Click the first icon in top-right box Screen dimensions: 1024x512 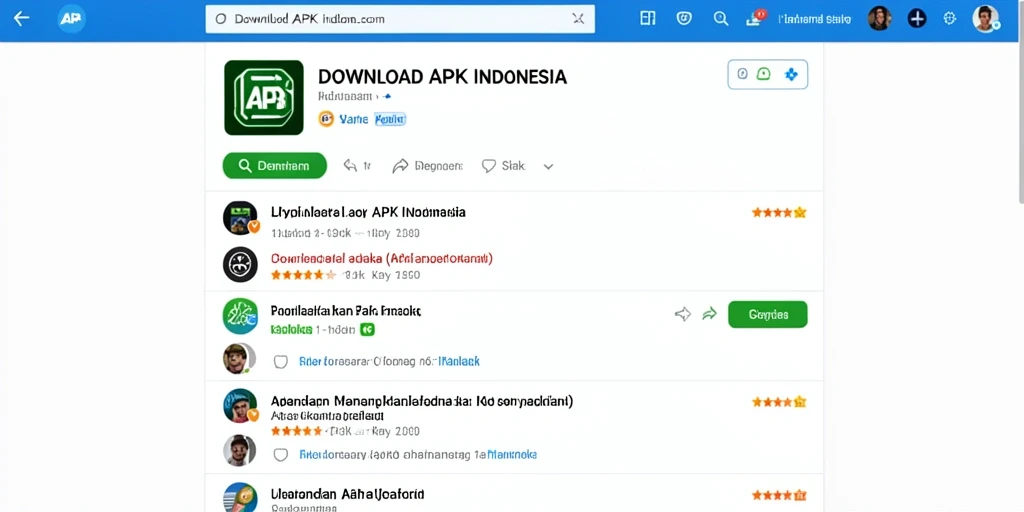(x=742, y=74)
